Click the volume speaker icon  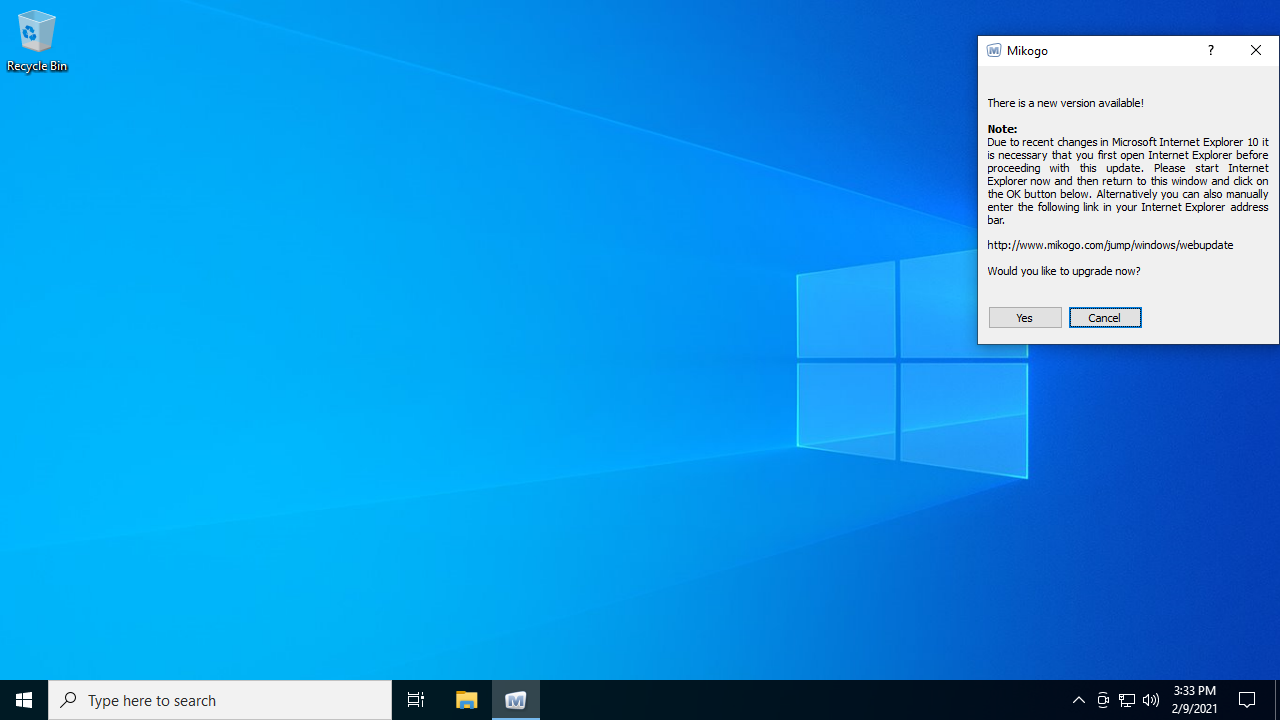click(1151, 700)
